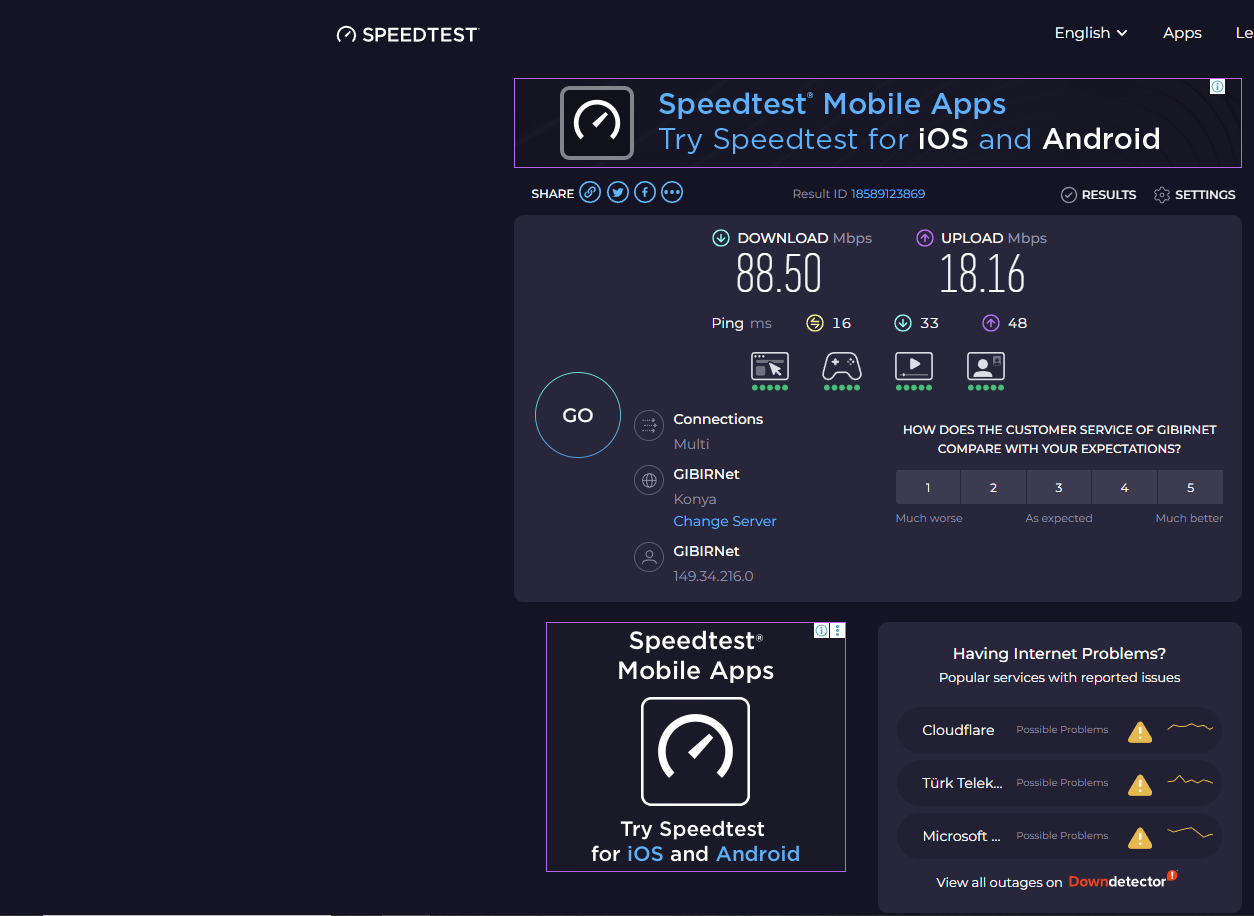This screenshot has height=916, width=1254.
Task: Click the gaming controller experience icon
Action: [842, 367]
